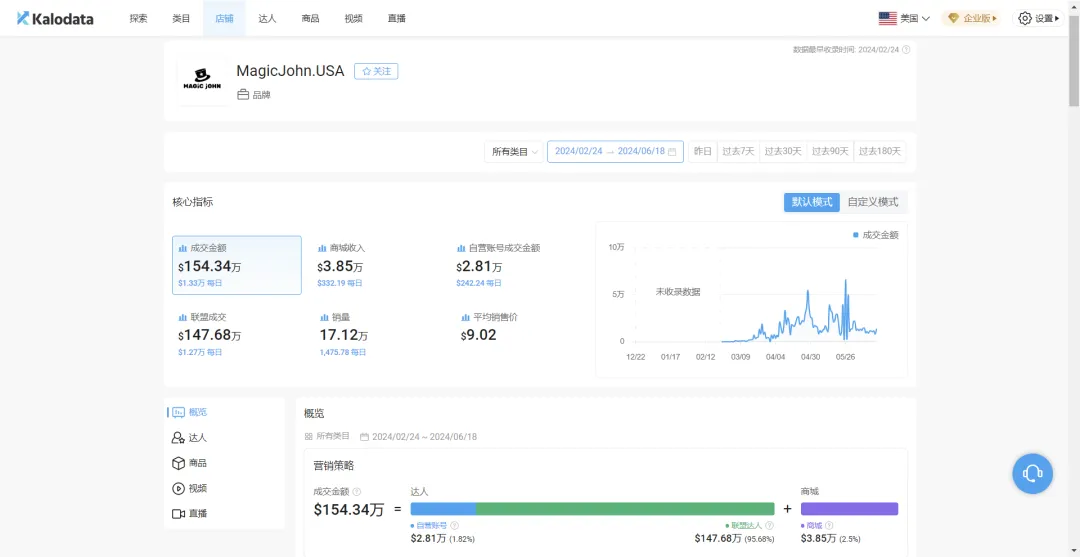1080x557 pixels.
Task: Click the 企业版 upgrade button
Action: pyautogui.click(x=972, y=18)
